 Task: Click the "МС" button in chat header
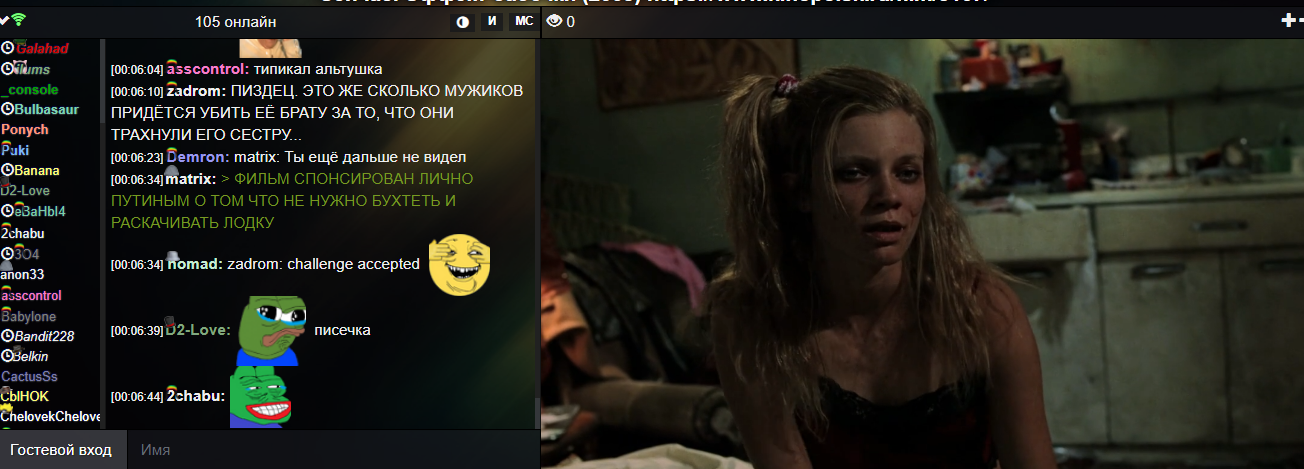pos(523,22)
